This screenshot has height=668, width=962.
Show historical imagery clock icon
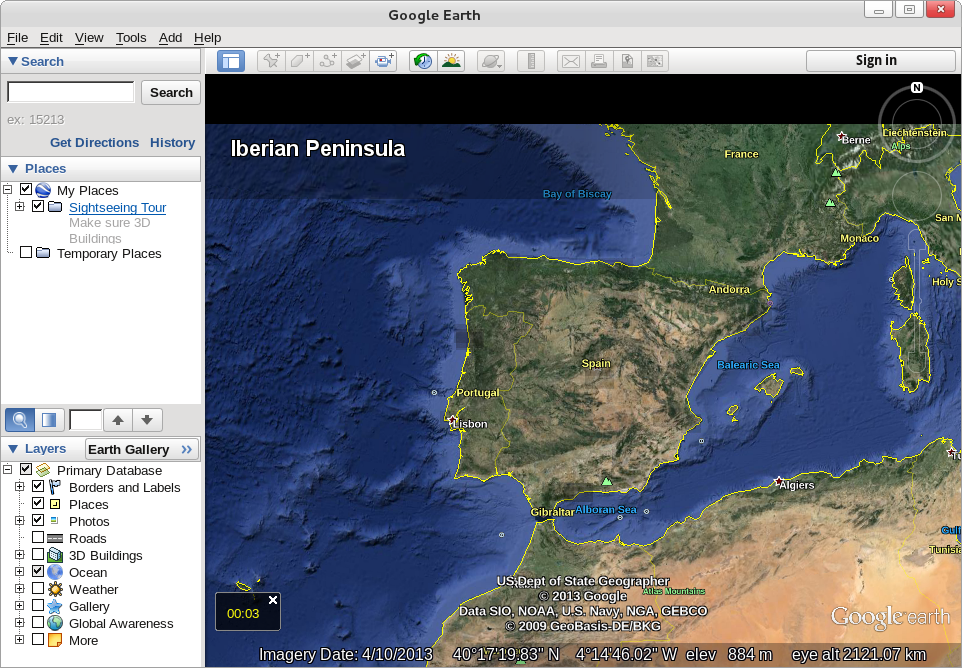click(x=423, y=61)
